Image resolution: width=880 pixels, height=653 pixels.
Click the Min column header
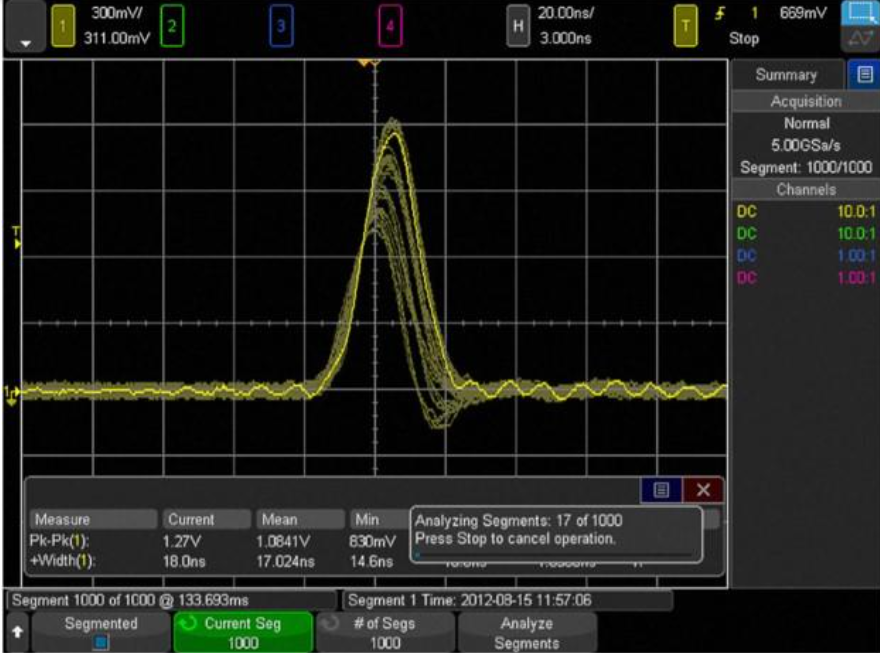pyautogui.click(x=381, y=519)
